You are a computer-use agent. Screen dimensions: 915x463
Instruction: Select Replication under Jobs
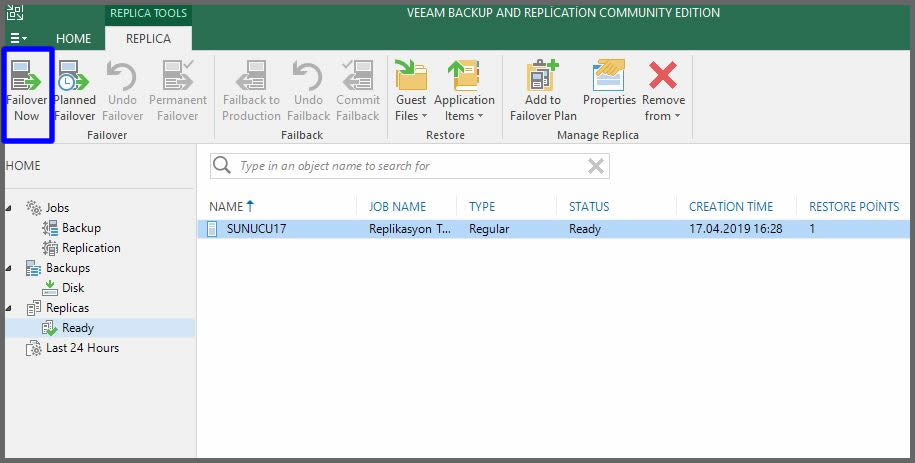(90, 248)
